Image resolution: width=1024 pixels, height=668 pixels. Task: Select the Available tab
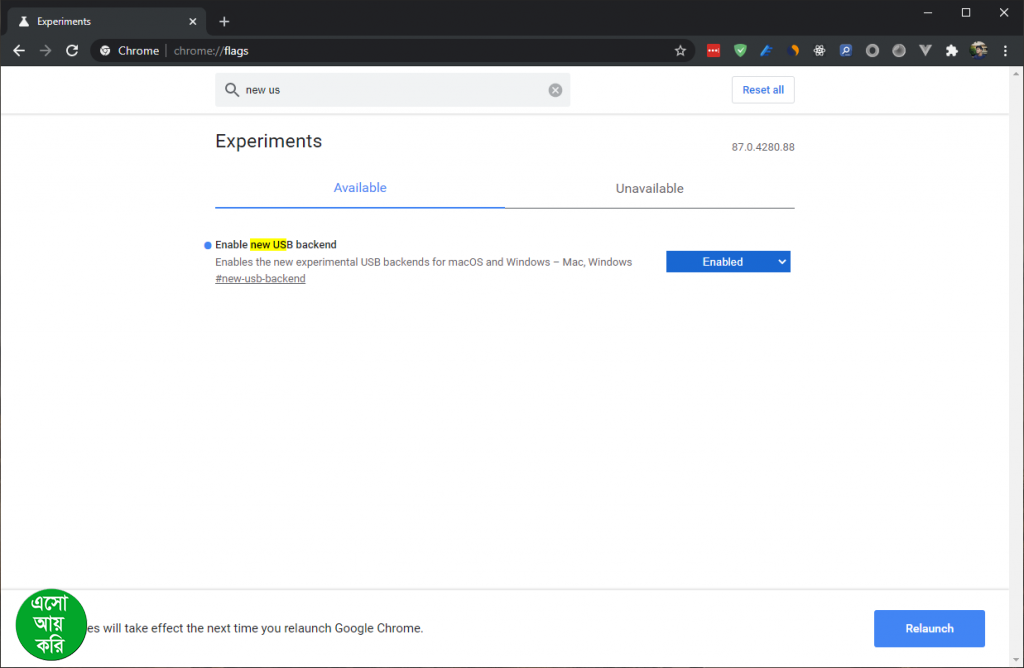point(360,188)
